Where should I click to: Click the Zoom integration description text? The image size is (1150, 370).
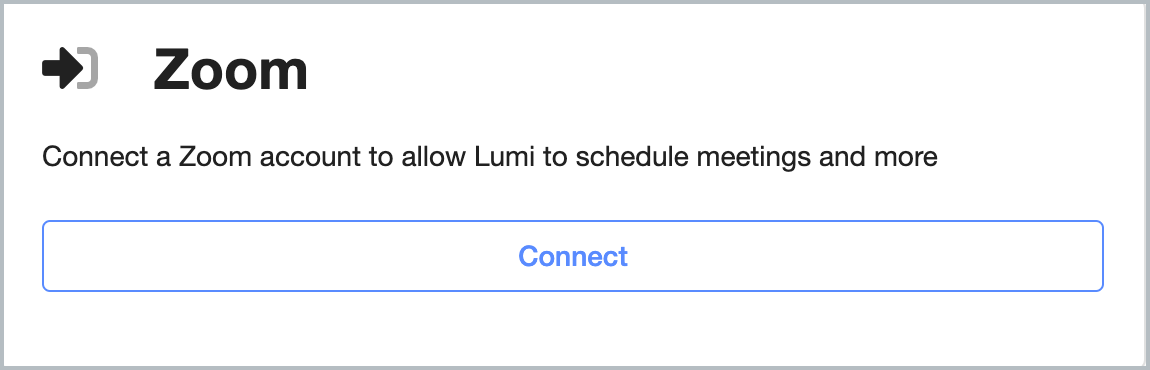point(490,157)
